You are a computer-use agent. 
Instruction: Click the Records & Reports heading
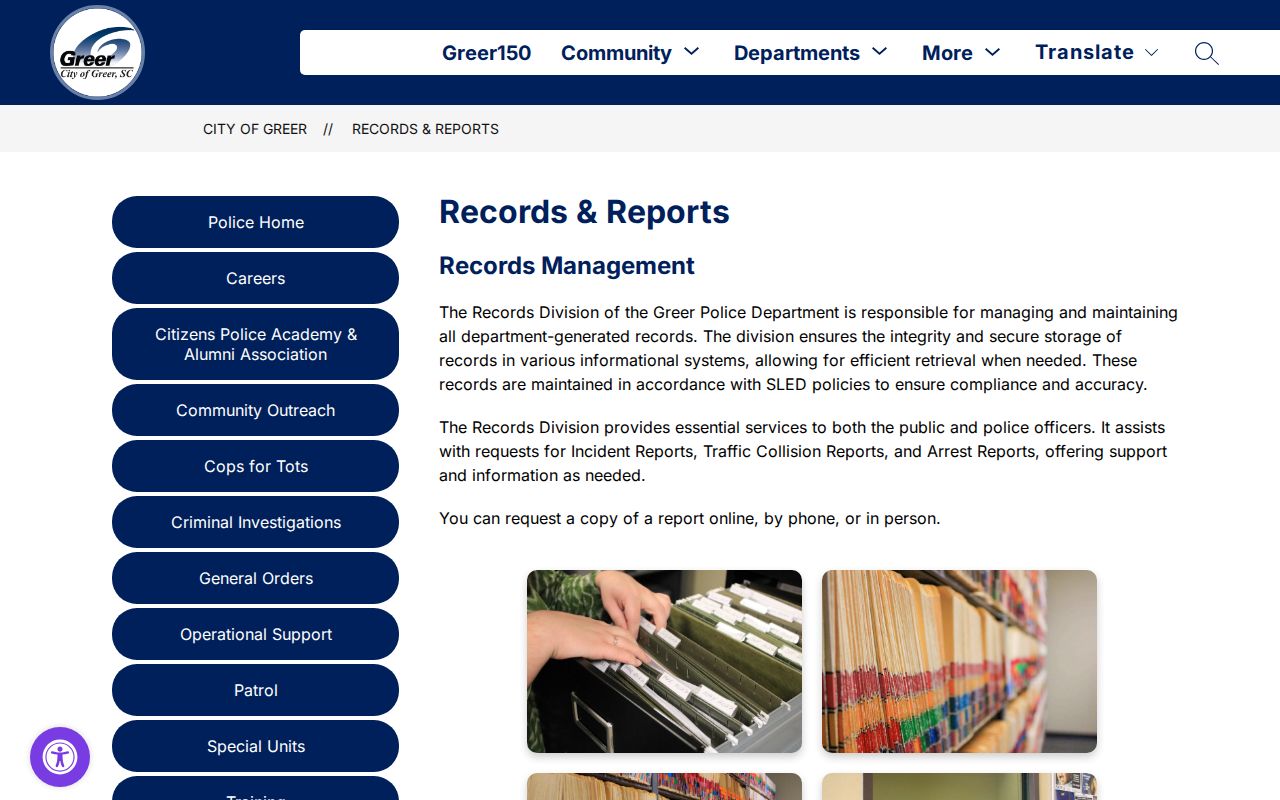584,212
